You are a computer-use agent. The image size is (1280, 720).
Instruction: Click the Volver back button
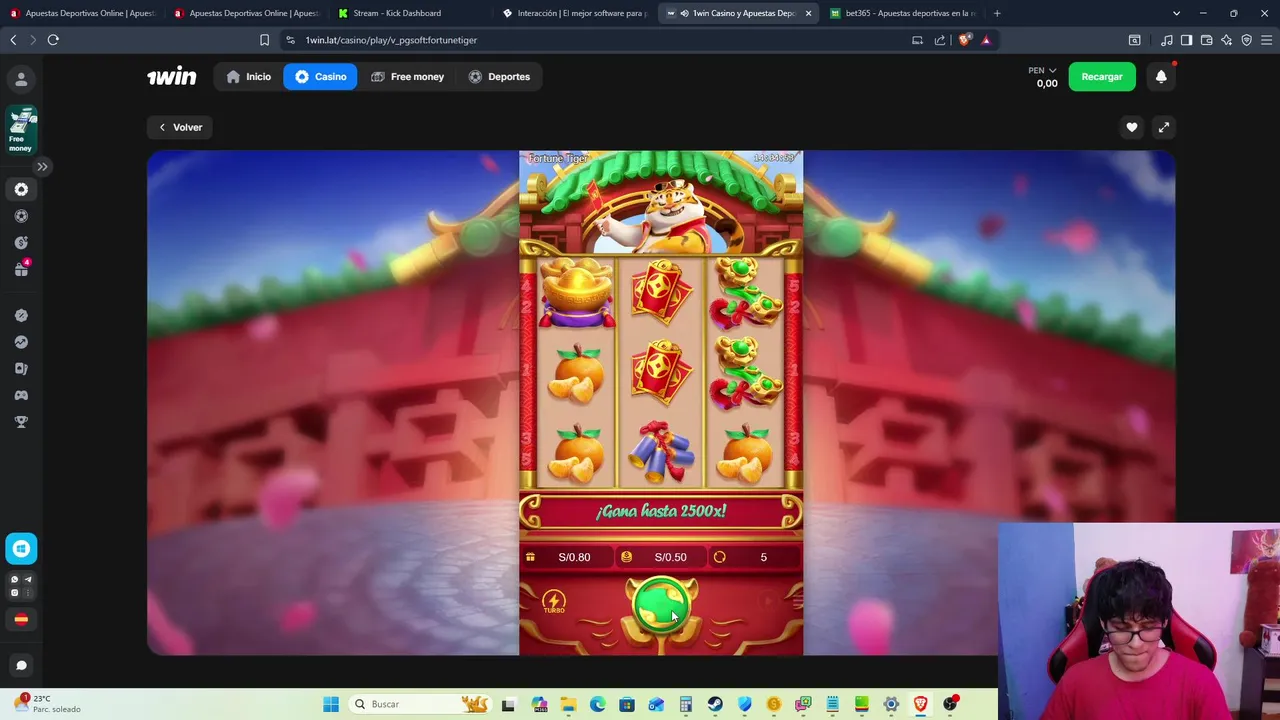tap(180, 127)
